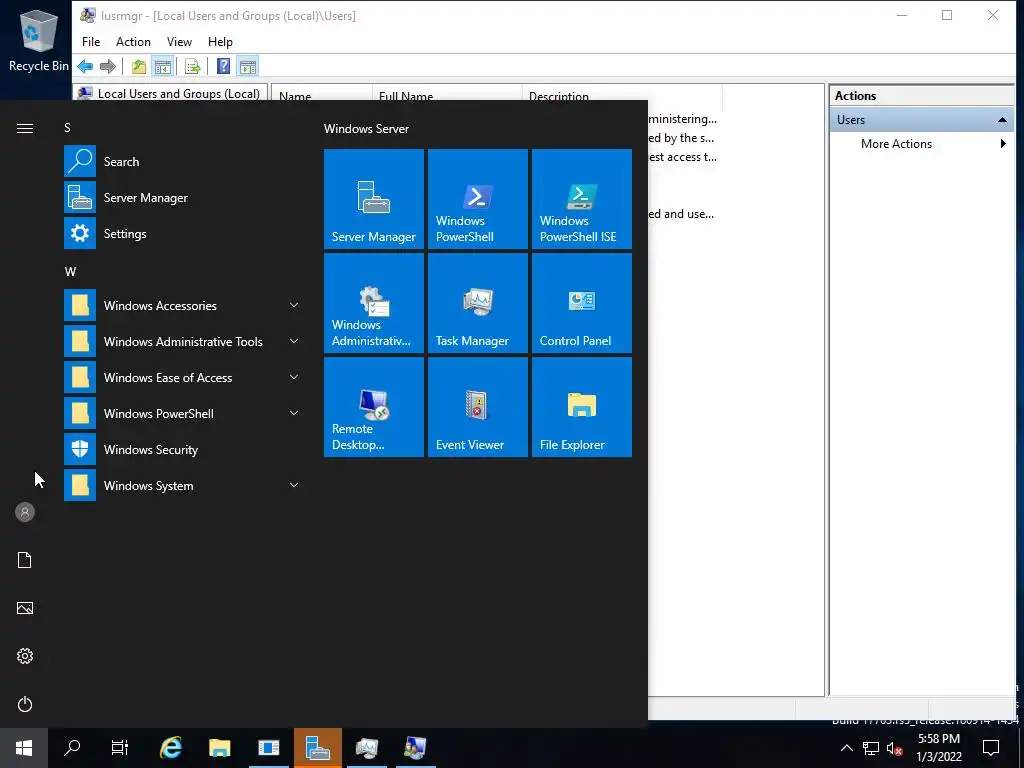Toggle Show/Hide Console Tree toolbar icon
This screenshot has height=768, width=1024.
pyautogui.click(x=163, y=66)
